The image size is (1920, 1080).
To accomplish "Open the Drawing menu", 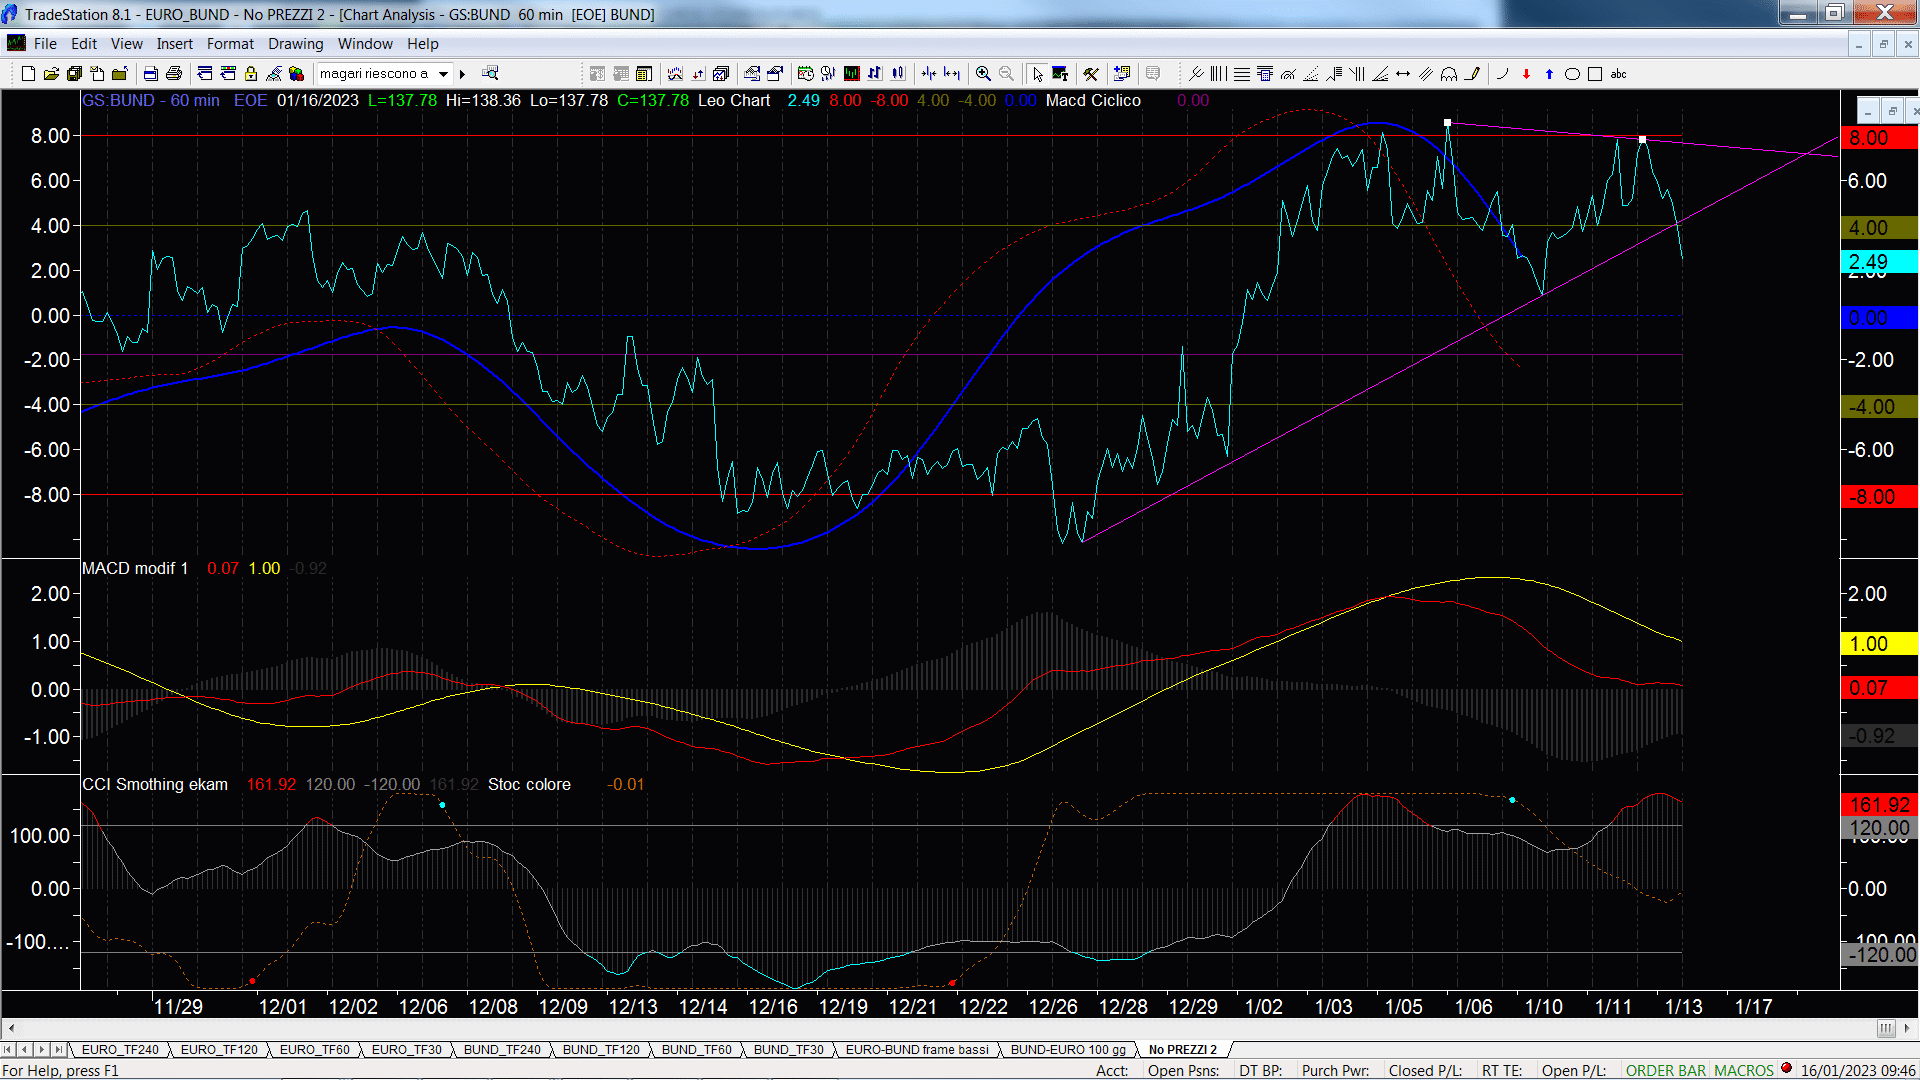I will [x=296, y=44].
